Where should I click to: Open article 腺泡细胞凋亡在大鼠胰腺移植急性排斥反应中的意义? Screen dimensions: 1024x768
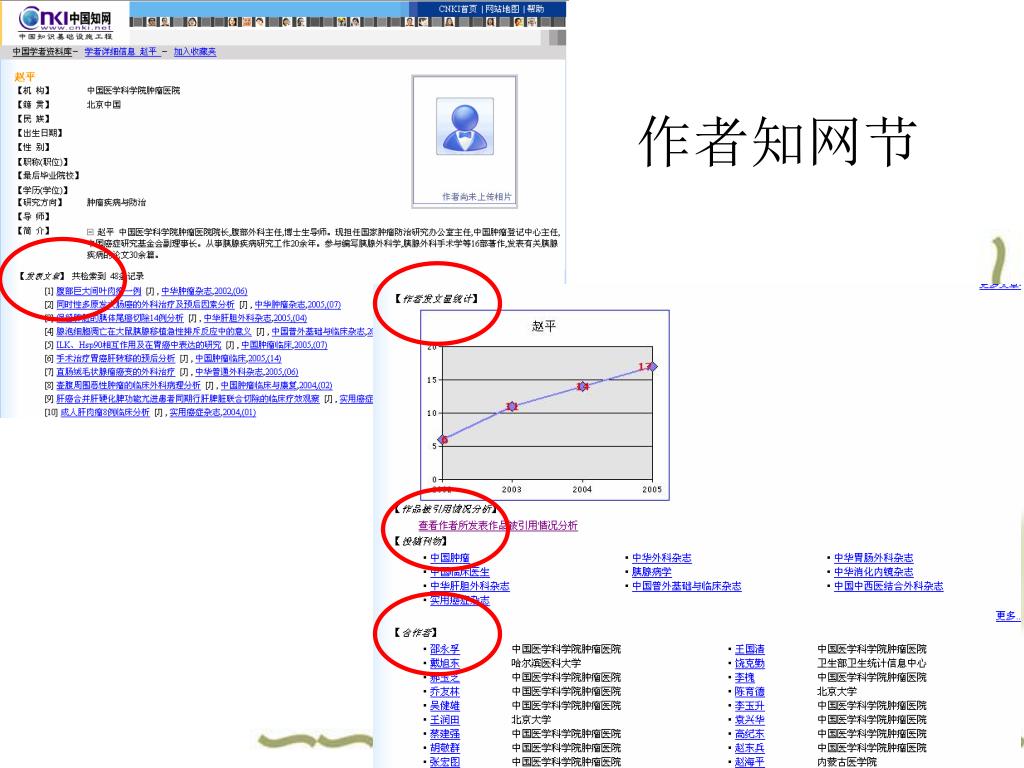153,332
